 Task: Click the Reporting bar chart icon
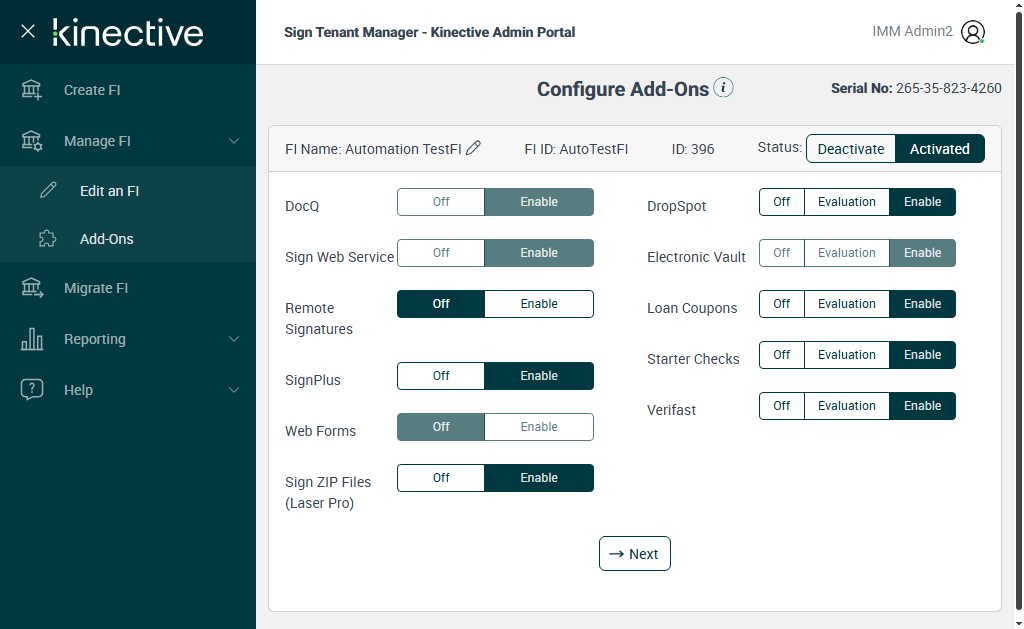[31, 339]
